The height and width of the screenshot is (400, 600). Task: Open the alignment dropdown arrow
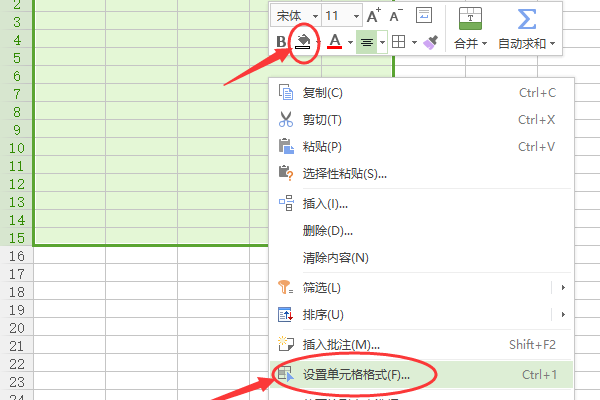pos(382,42)
